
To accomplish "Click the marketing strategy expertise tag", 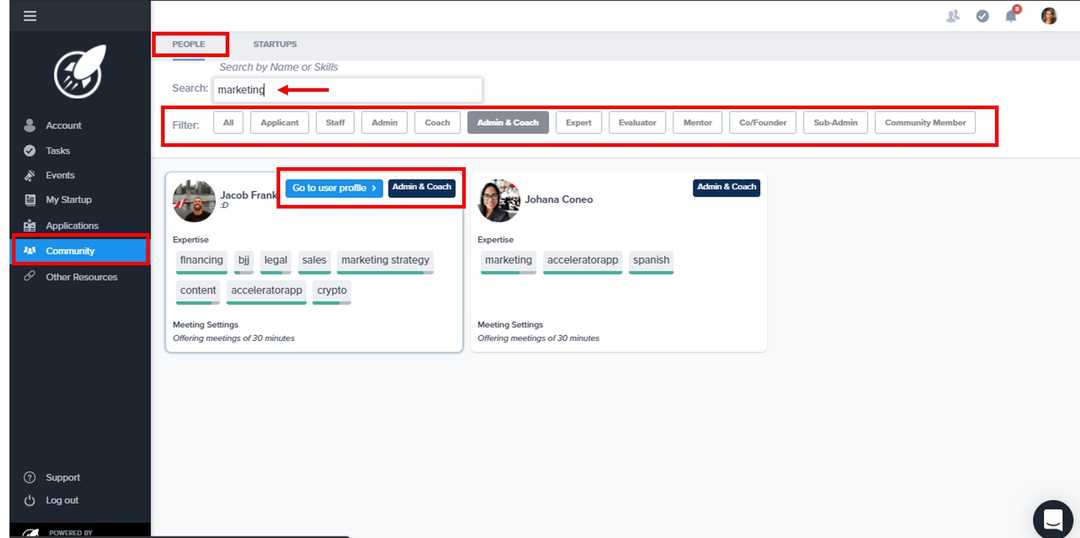I will click(x=385, y=260).
